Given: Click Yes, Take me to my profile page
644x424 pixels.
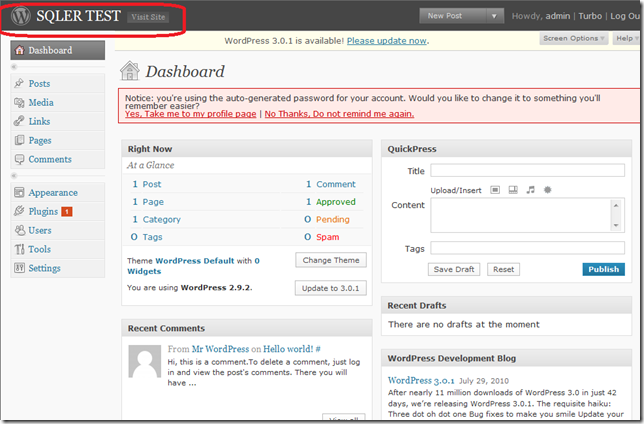Looking at the screenshot, I should coord(191,114).
